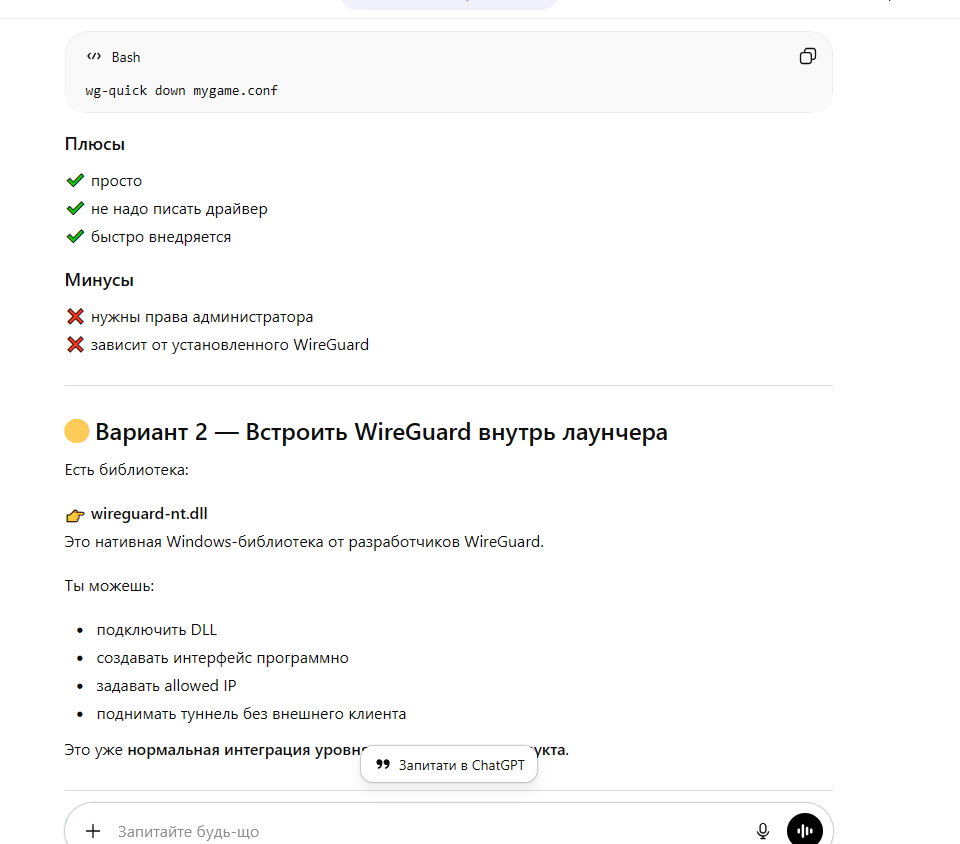Viewport: 960px width, 844px height.
Task: Click the "Плюсы" heading
Action: click(95, 144)
